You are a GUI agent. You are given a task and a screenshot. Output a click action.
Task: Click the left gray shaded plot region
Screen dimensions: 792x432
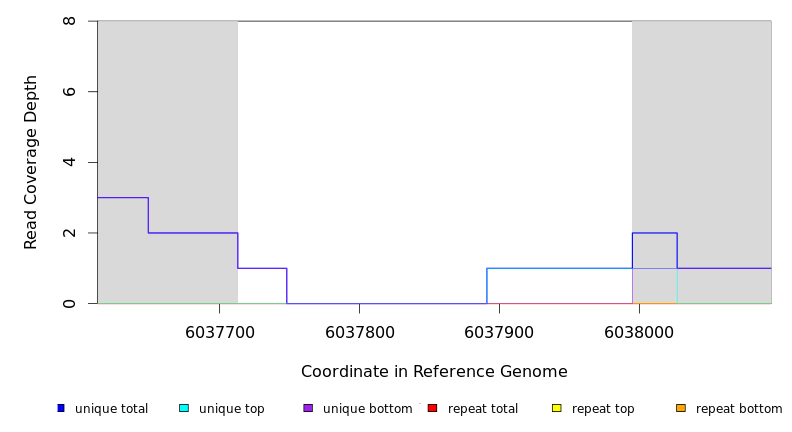[x=167, y=110]
